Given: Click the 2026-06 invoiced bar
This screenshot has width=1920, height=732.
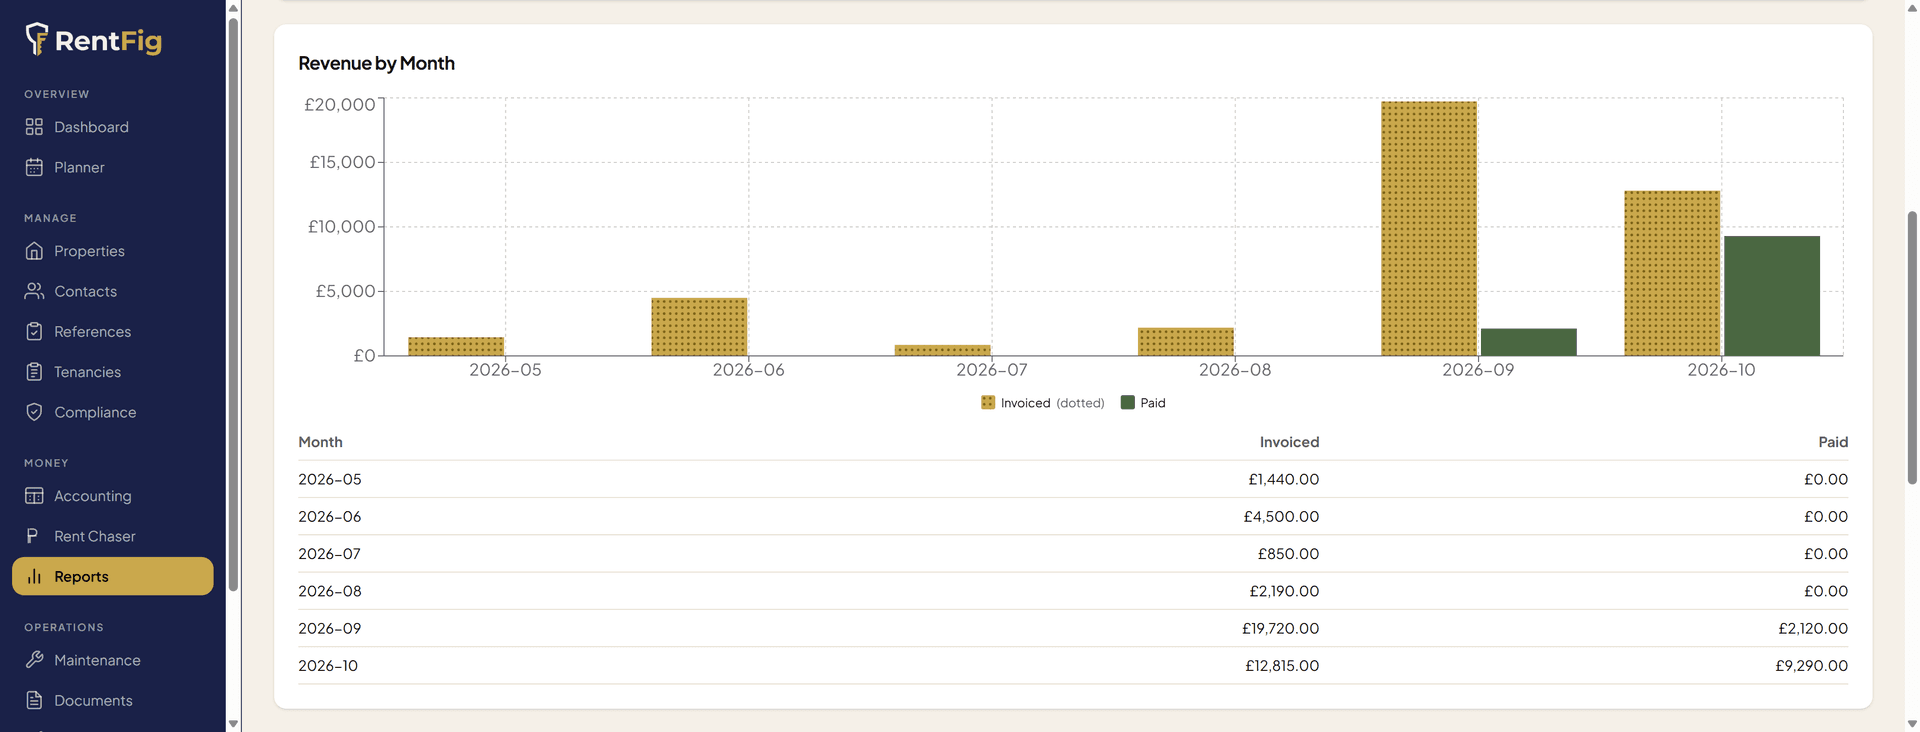Looking at the screenshot, I should [699, 326].
